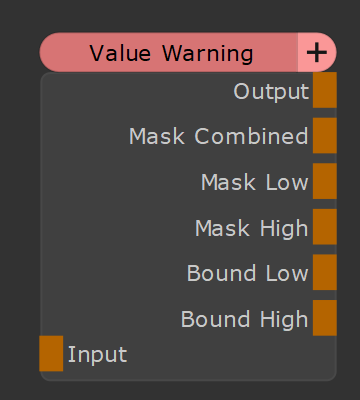360x400 pixels.
Task: Click the dark canvas below the node
Action: [x=180, y=391]
